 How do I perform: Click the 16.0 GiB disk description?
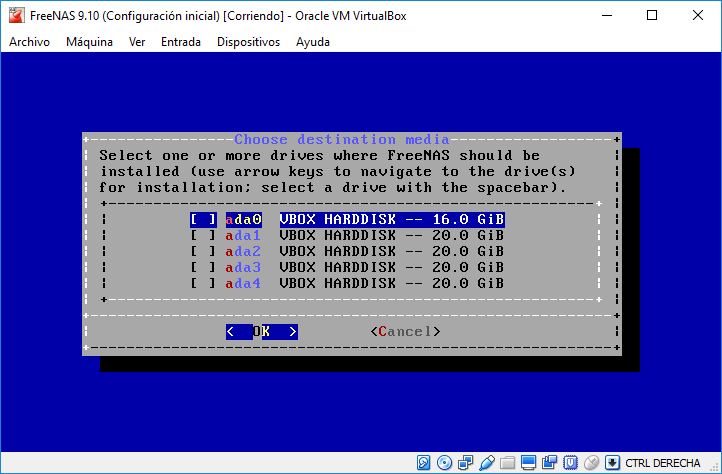[392, 219]
